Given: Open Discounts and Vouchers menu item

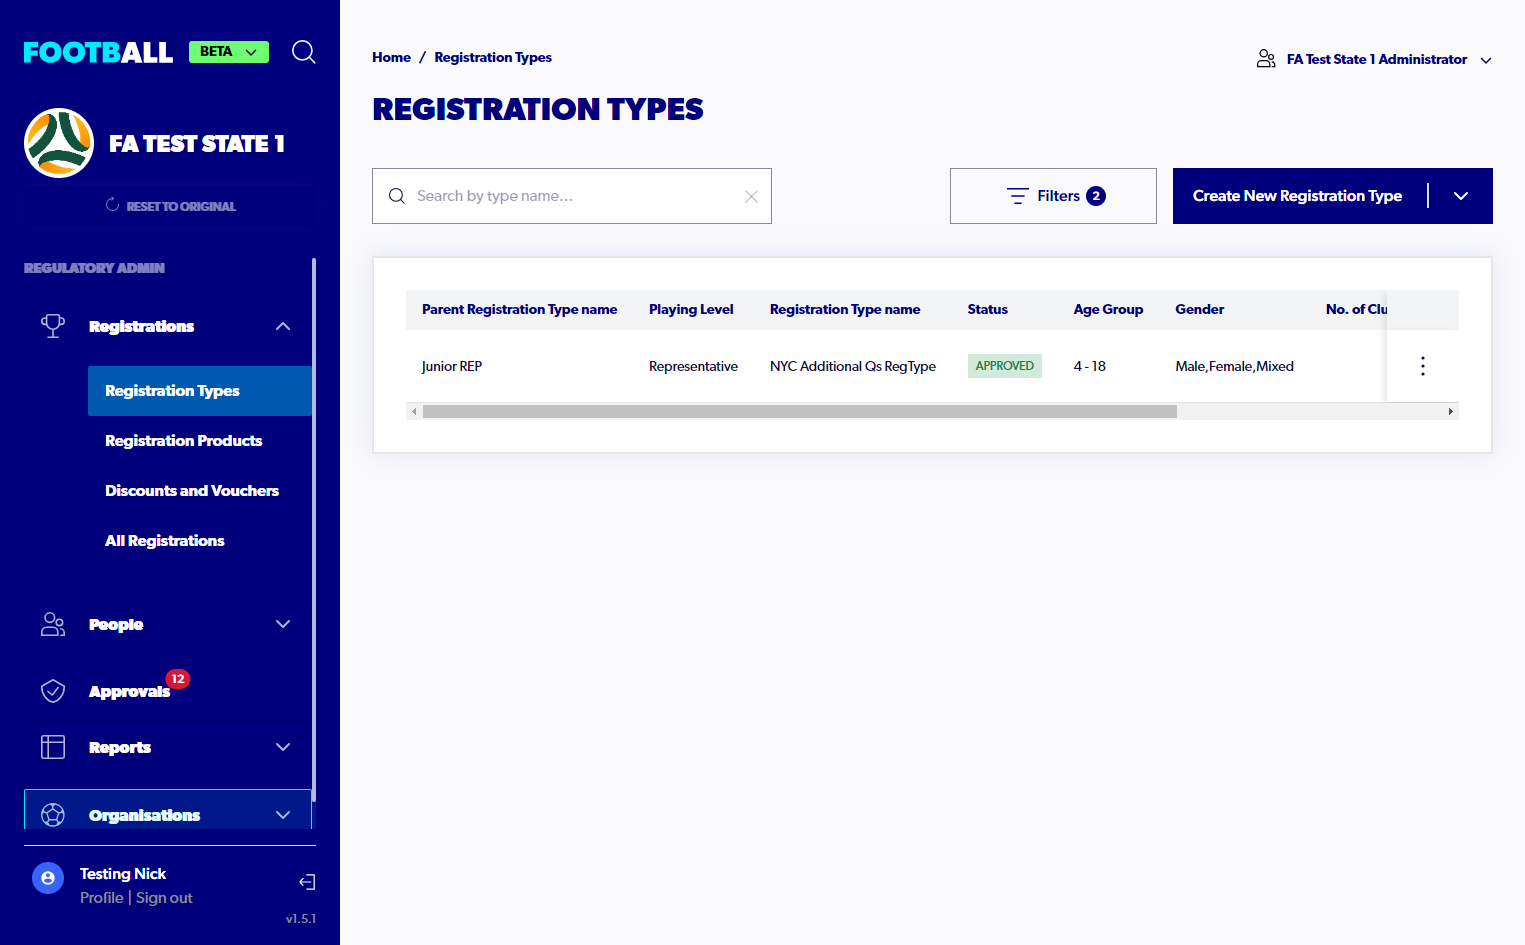Looking at the screenshot, I should (192, 491).
